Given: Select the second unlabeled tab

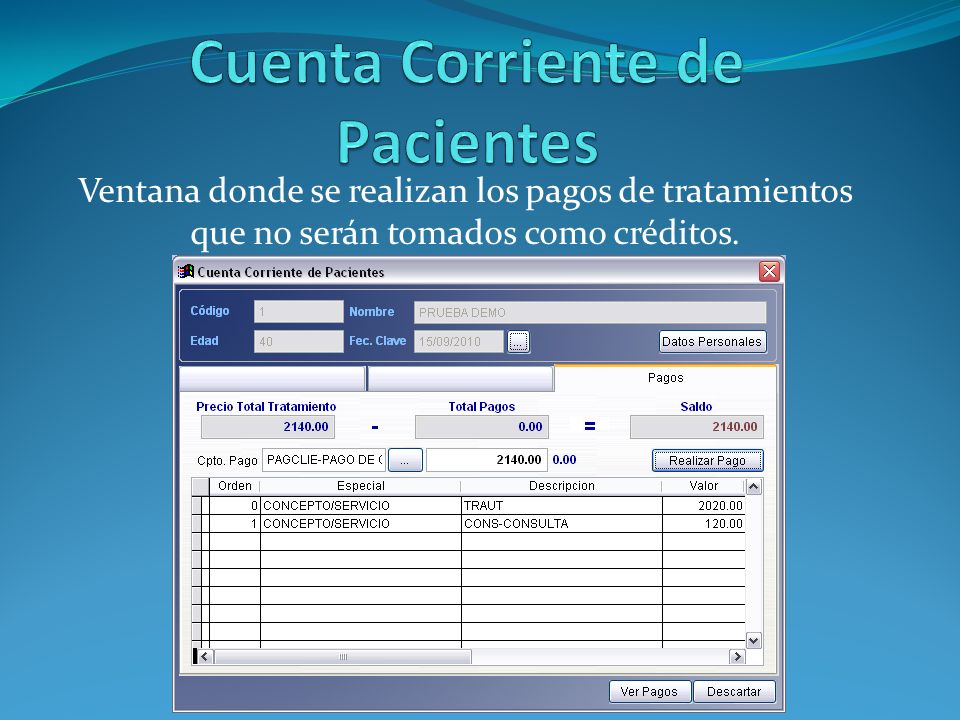Looking at the screenshot, I should tap(460, 379).
